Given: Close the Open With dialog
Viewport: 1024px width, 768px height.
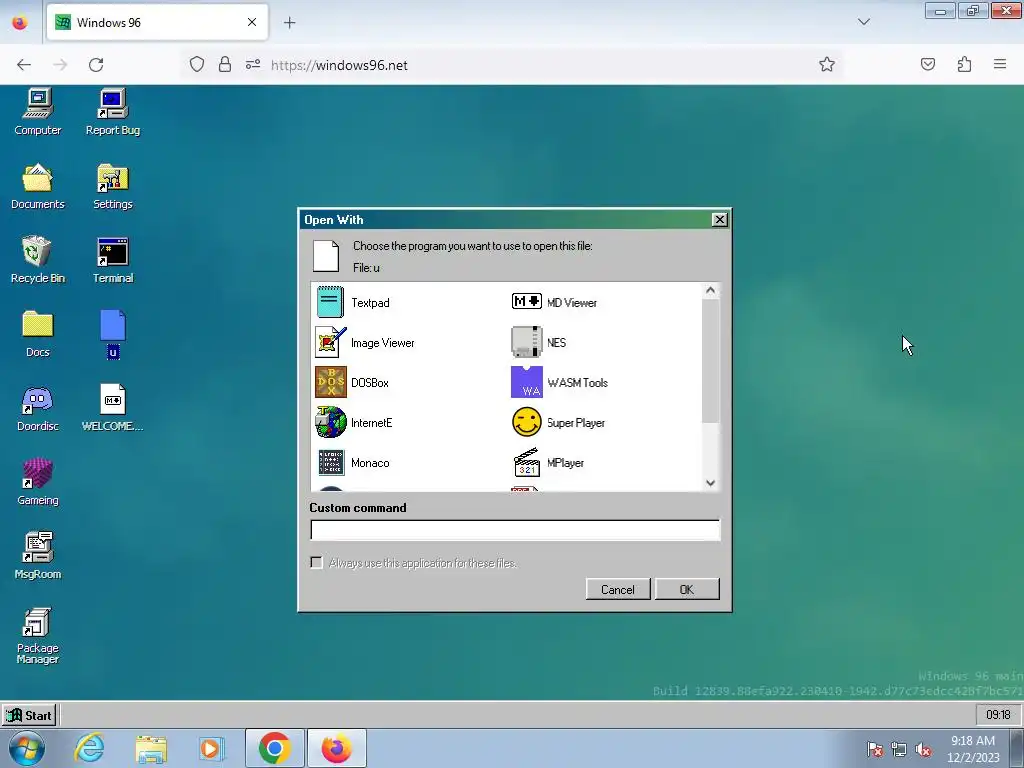Looking at the screenshot, I should [x=719, y=219].
